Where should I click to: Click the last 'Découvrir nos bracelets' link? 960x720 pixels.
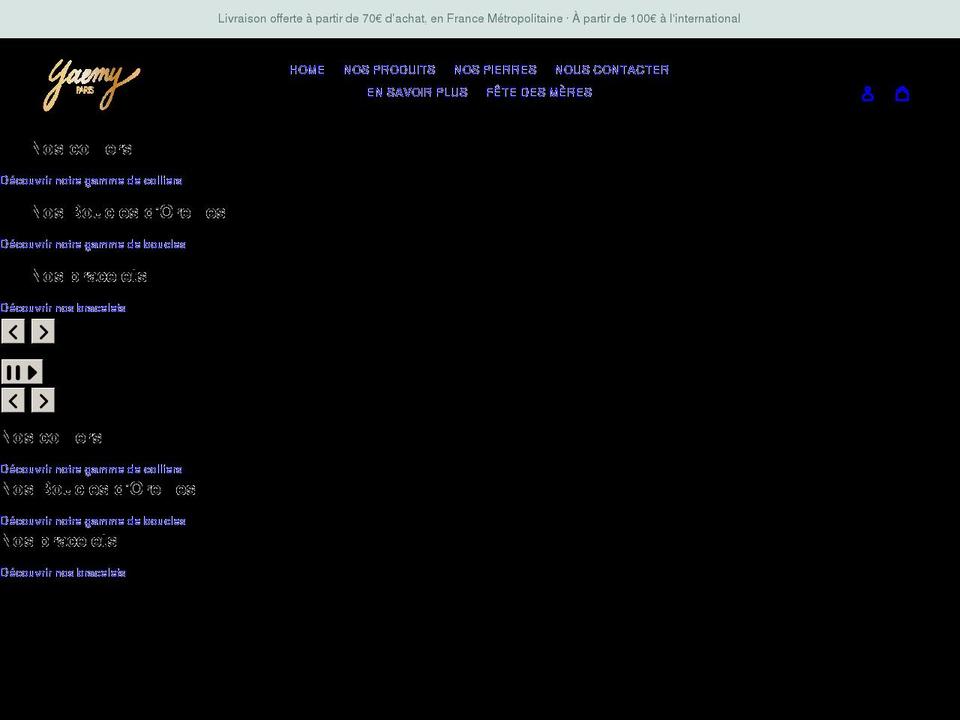point(63,573)
